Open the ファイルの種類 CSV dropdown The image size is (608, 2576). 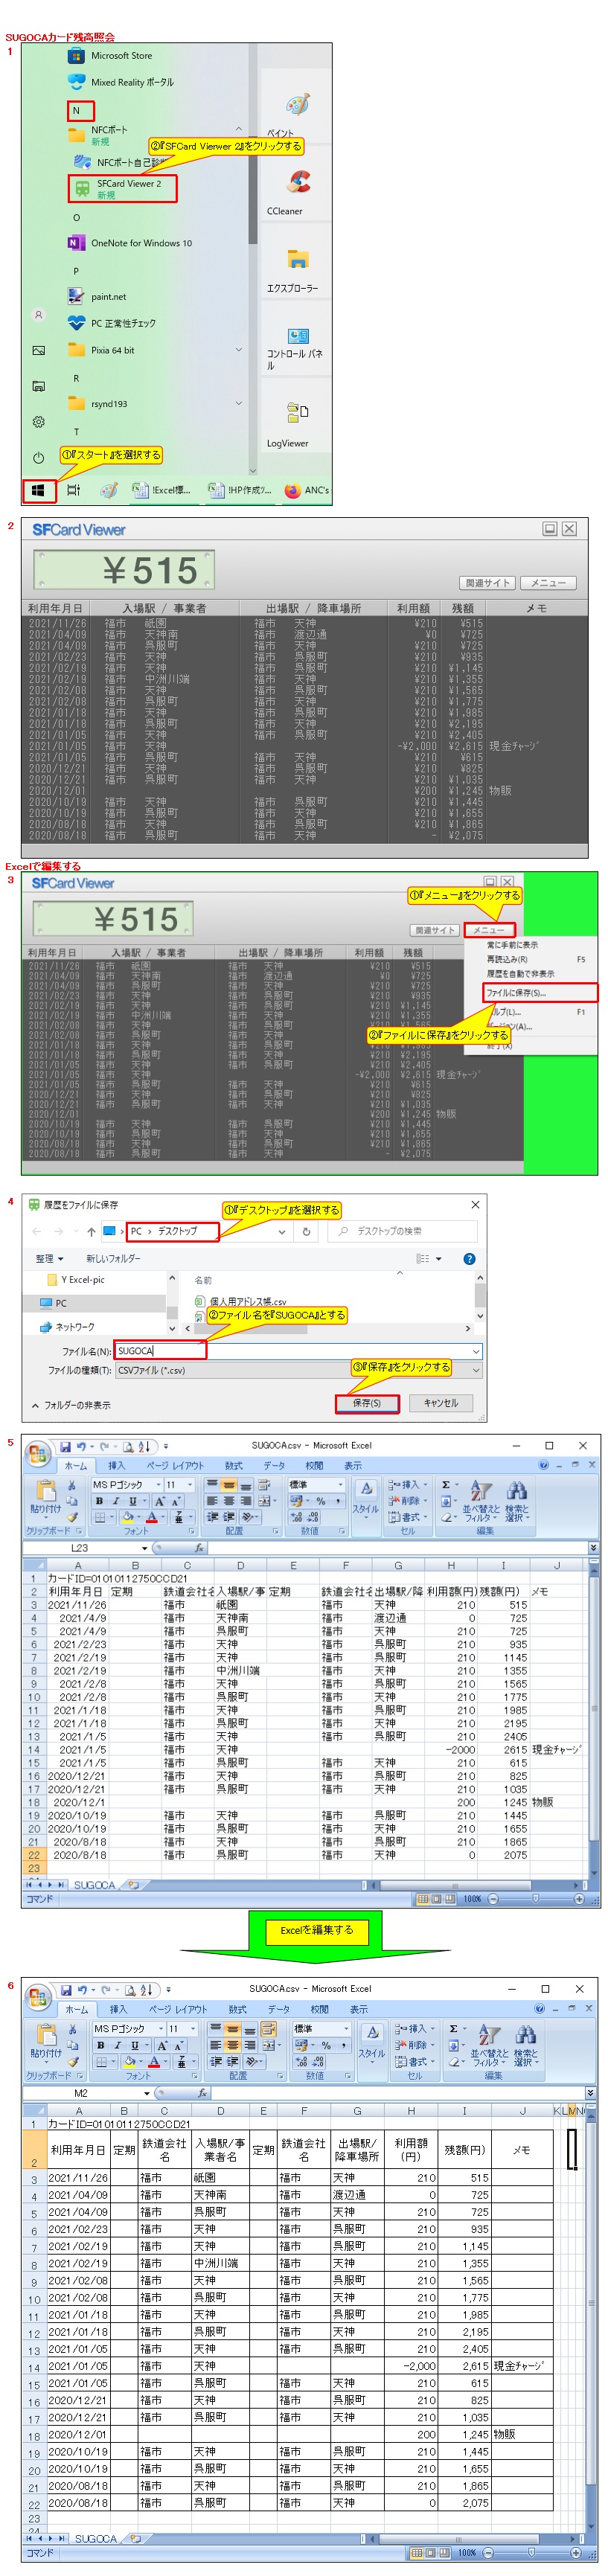pos(299,1370)
